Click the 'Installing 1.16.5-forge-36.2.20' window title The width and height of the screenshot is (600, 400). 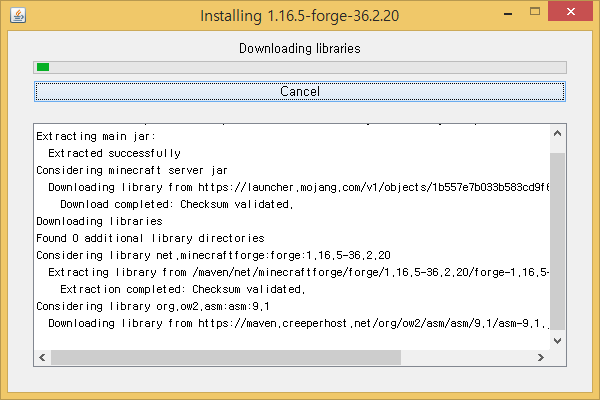point(300,16)
